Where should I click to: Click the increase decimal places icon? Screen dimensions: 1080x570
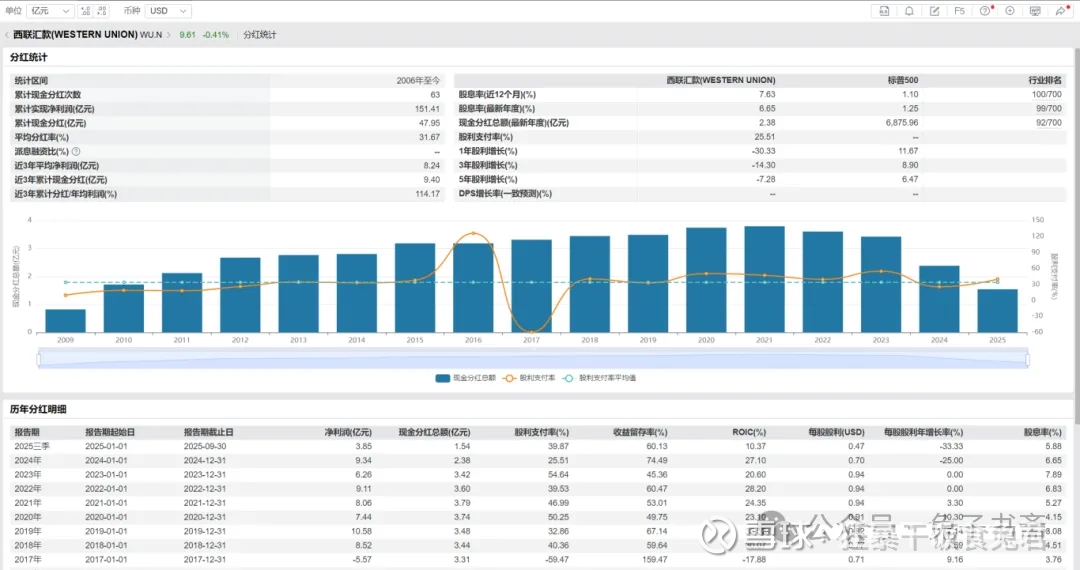85,10
